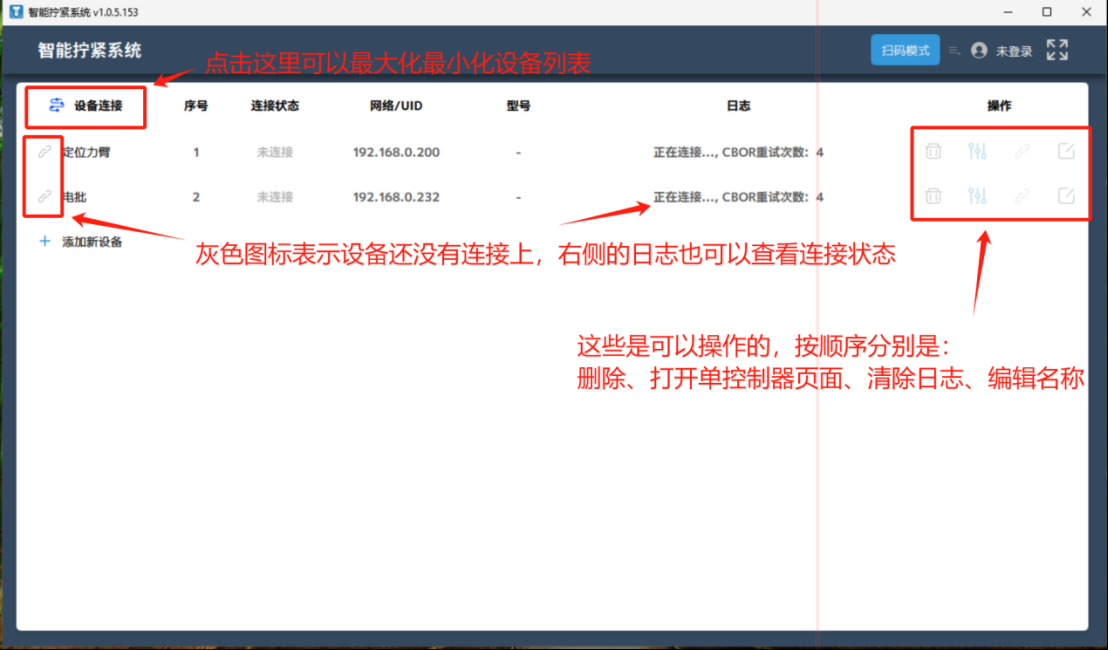Toggle fullscreen with the expand arrows icon
The width and height of the screenshot is (1108, 650).
click(x=1057, y=50)
